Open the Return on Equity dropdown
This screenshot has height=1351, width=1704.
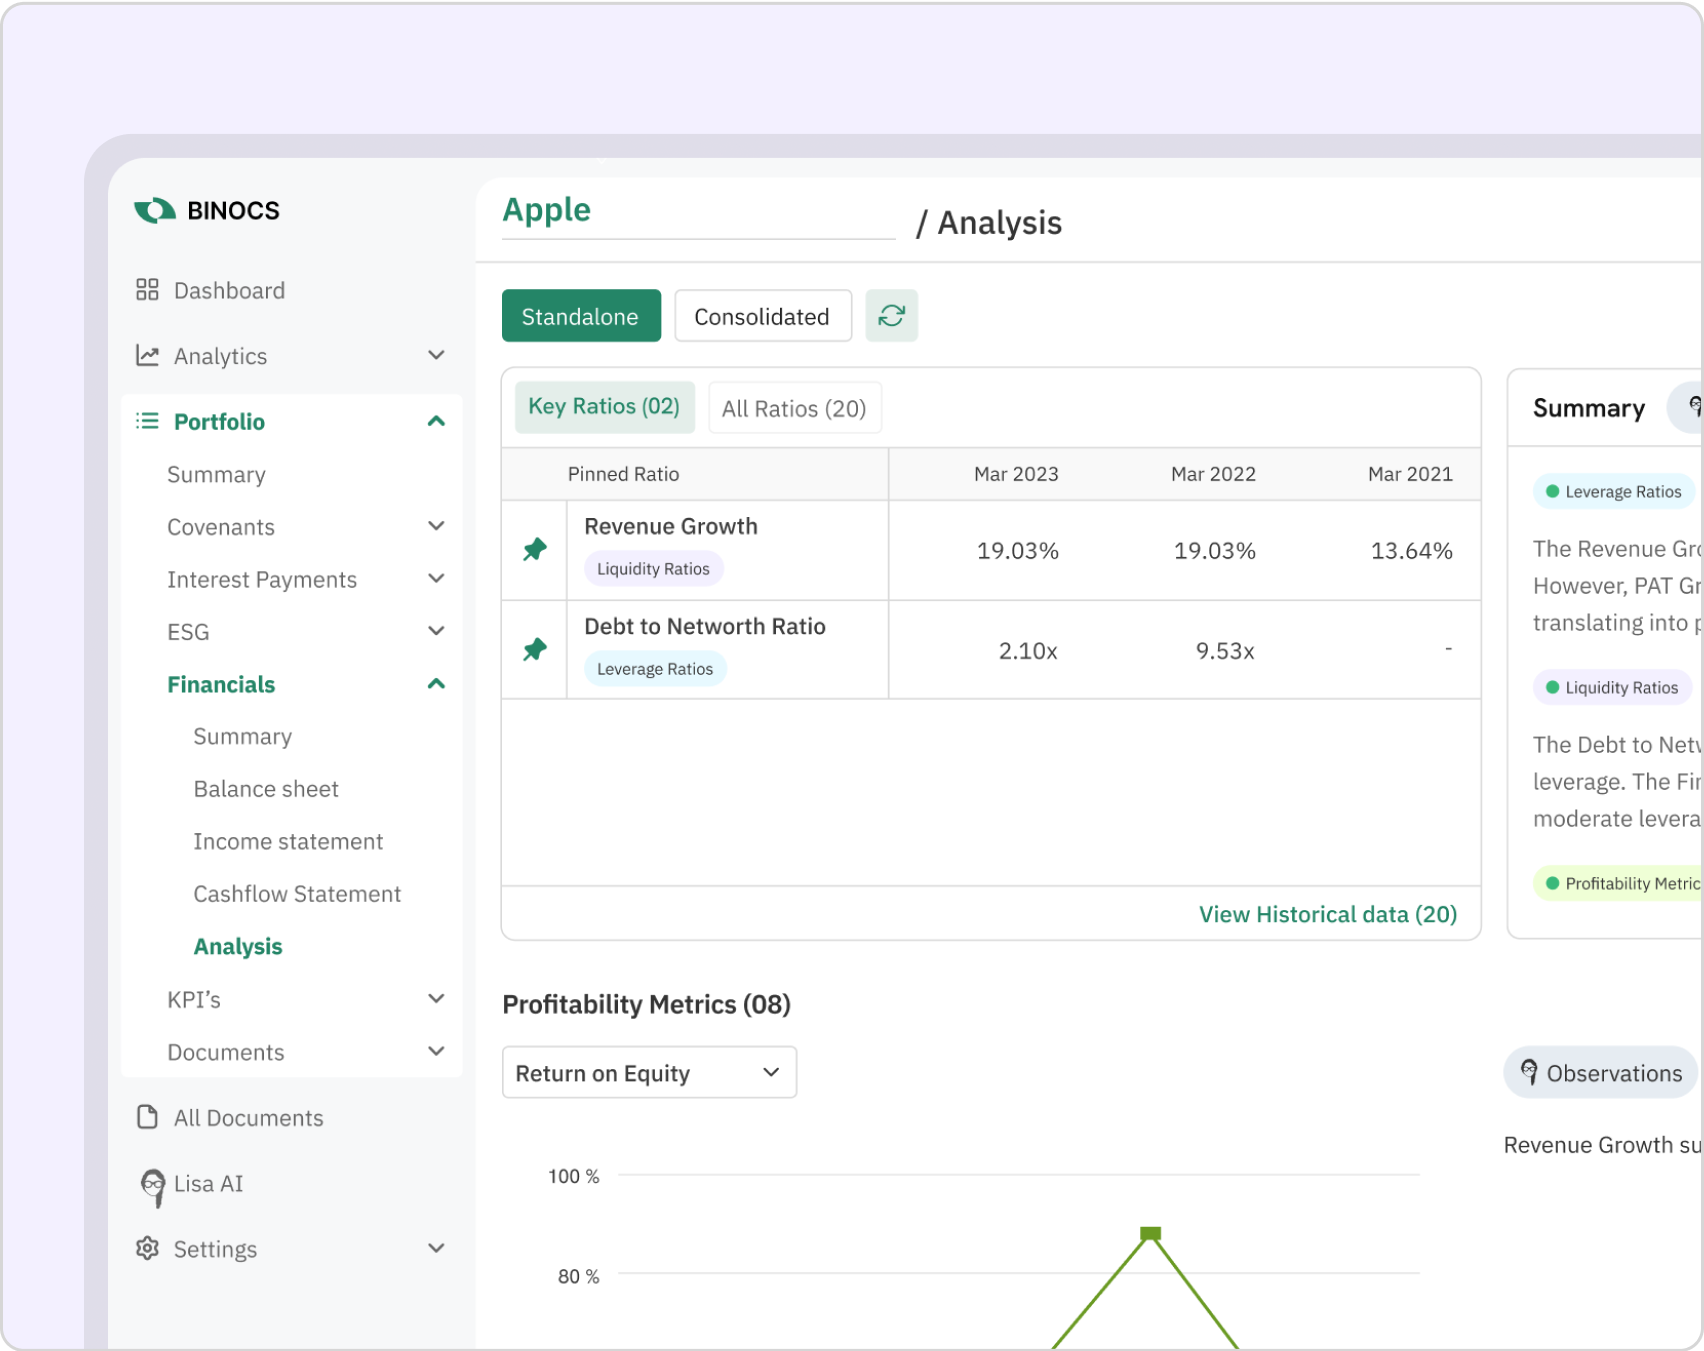(648, 1073)
